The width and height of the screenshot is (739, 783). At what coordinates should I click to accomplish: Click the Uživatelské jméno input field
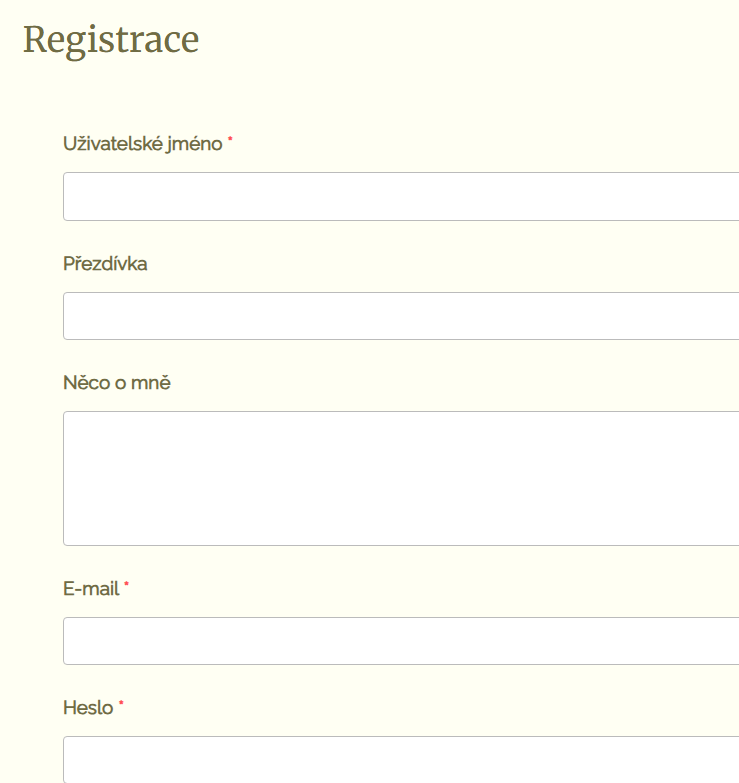click(400, 196)
